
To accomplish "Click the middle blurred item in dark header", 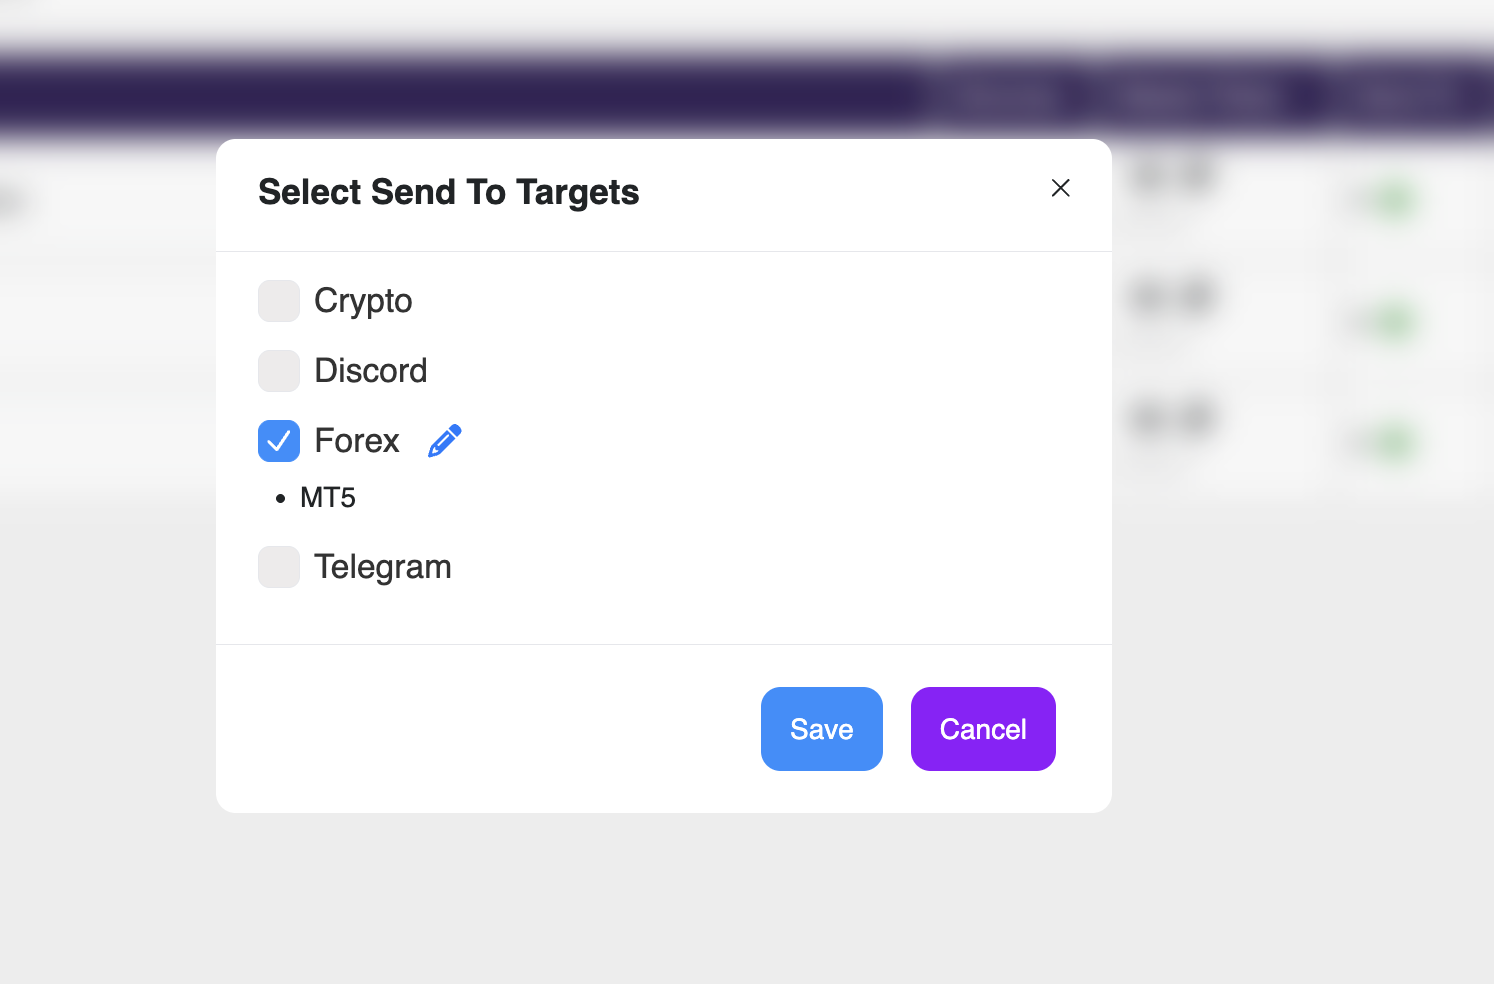I will click(1198, 98).
